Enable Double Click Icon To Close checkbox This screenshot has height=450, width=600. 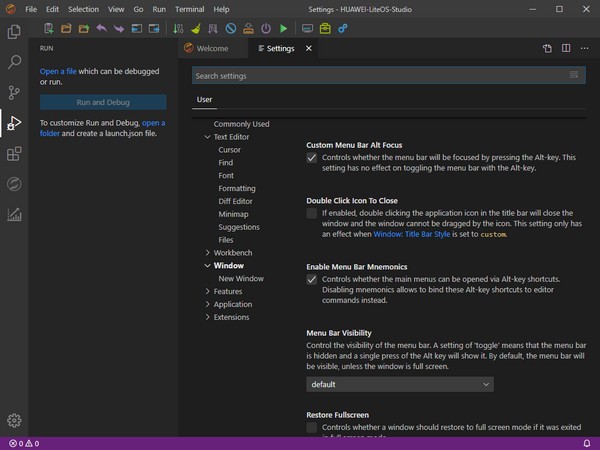[312, 213]
